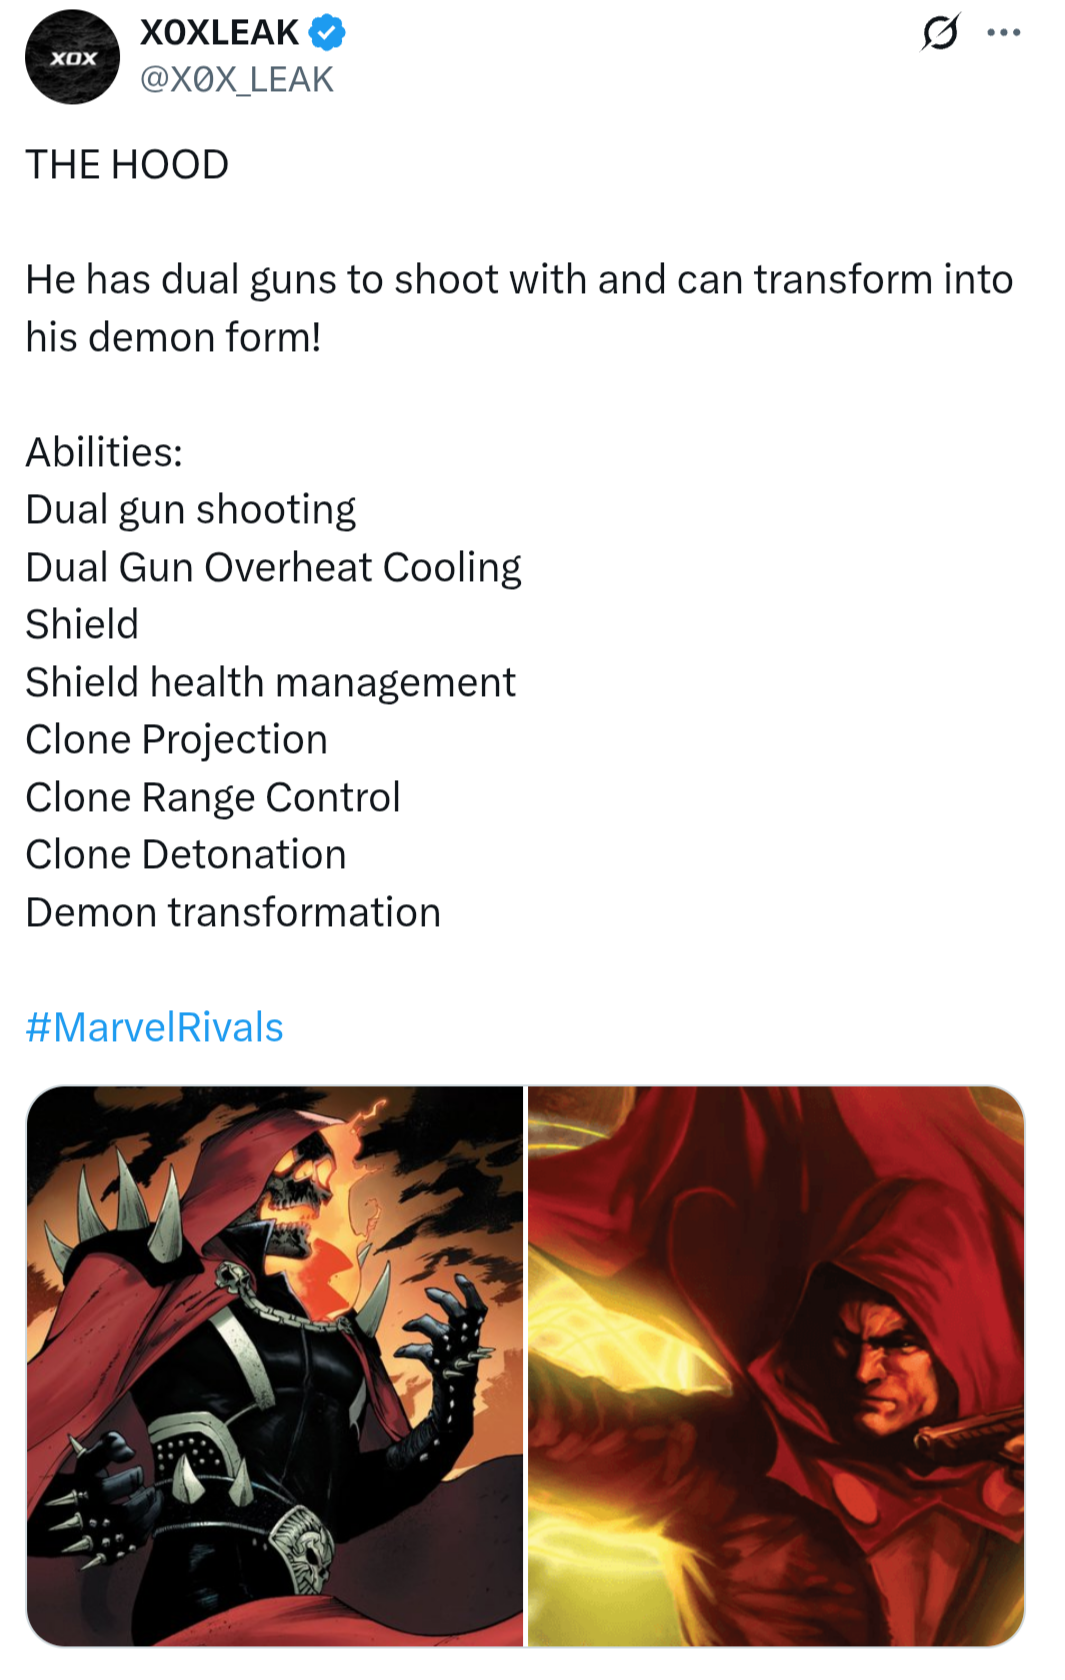This screenshot has width=1065, height=1680.
Task: Click the Clone Projection line
Action: point(176,740)
